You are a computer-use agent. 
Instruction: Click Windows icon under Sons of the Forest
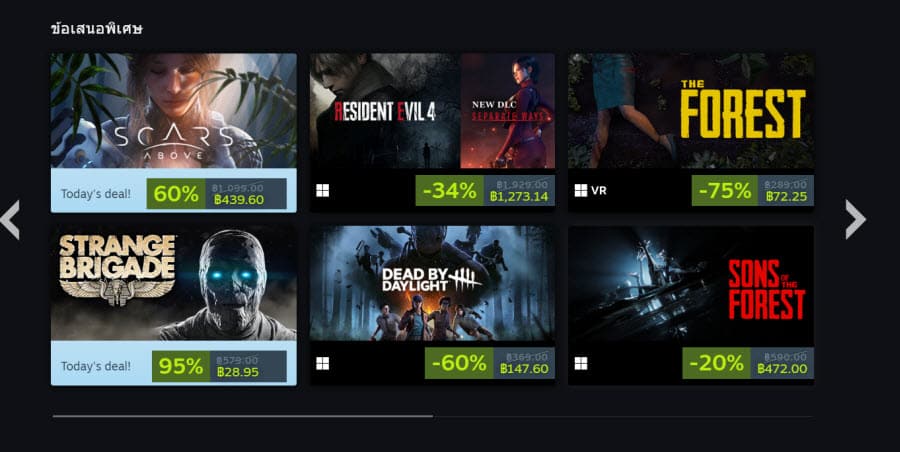point(581,363)
